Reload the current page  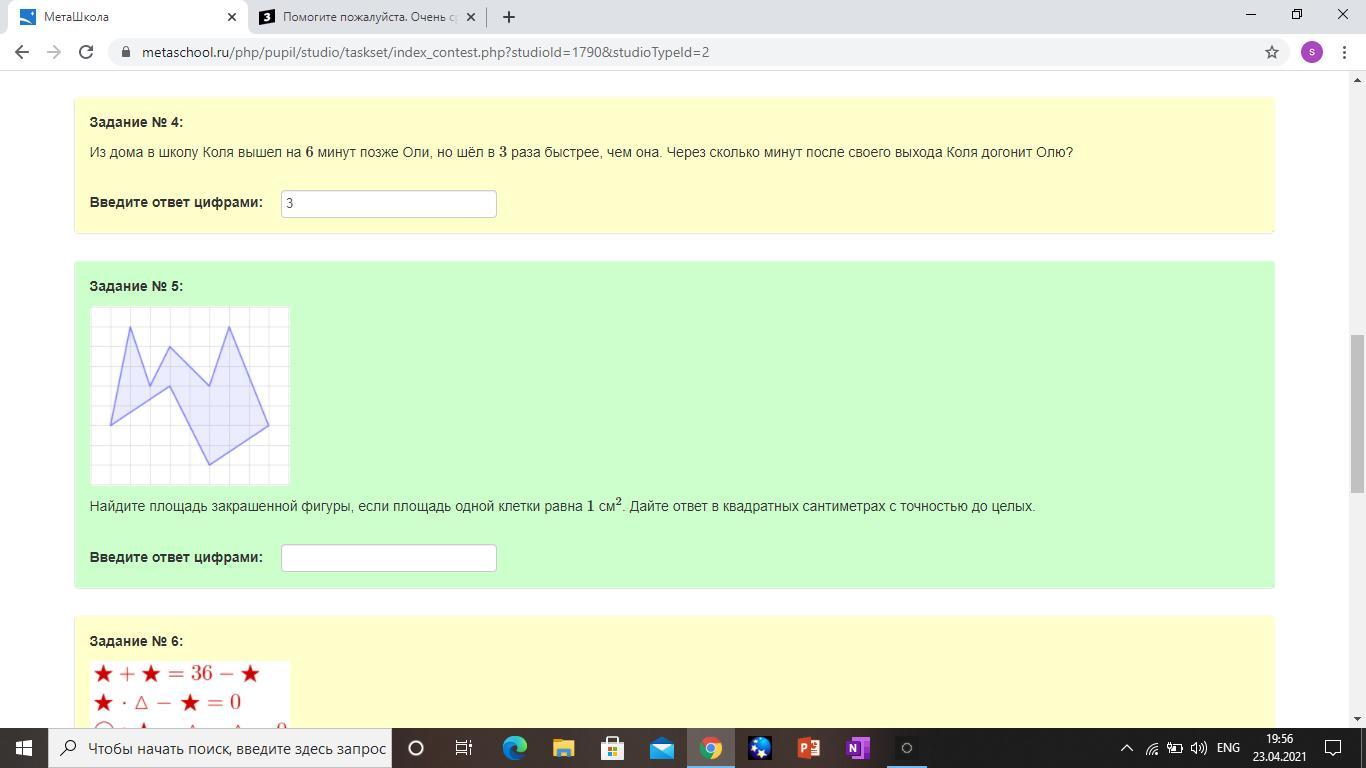tap(86, 52)
